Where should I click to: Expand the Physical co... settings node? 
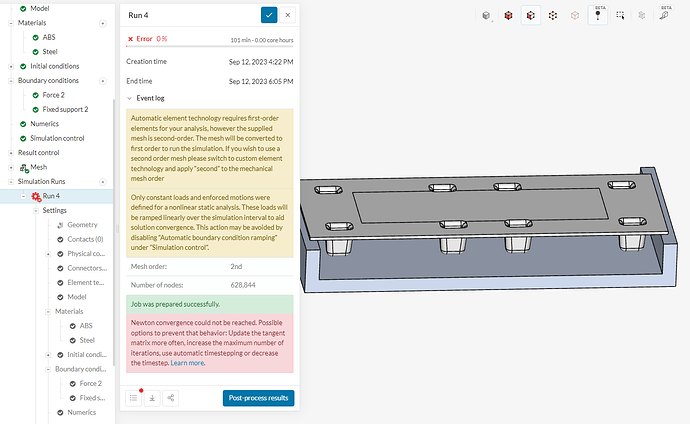pos(48,254)
